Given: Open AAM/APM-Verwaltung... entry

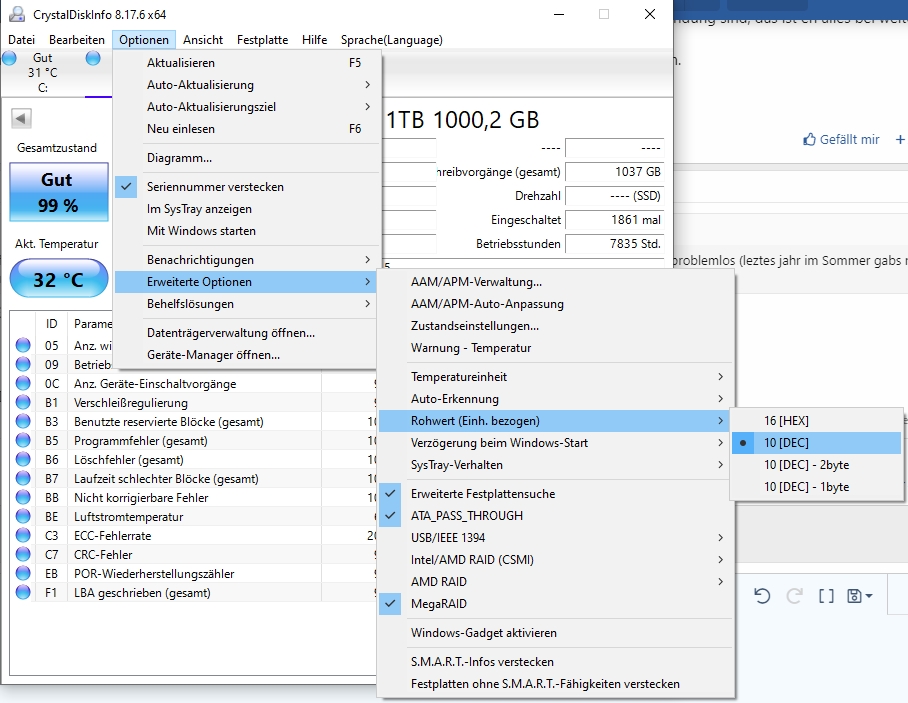Looking at the screenshot, I should 555,281.
